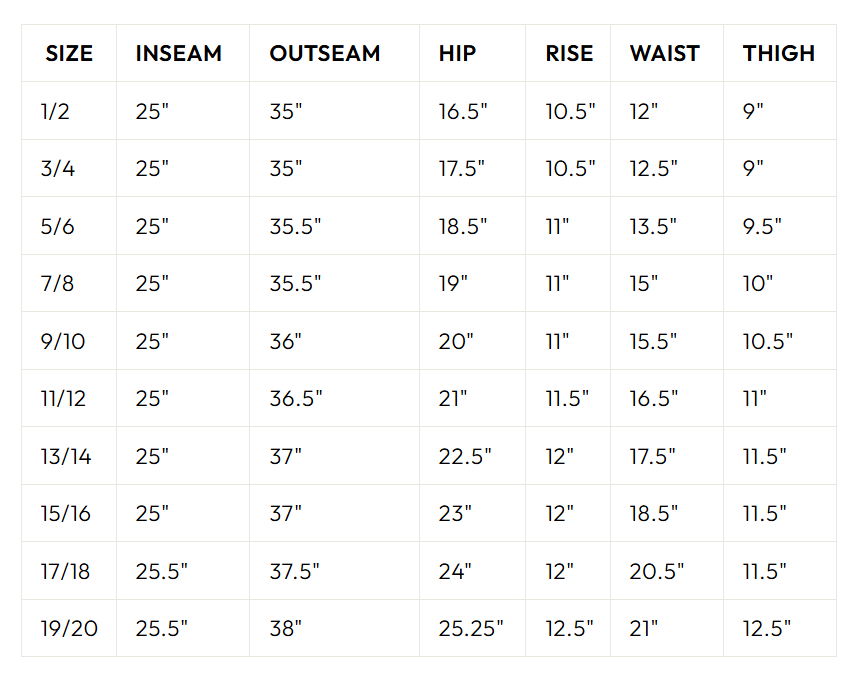Viewport: 855px width, 677px height.
Task: Select the size 1/2 row label
Action: point(56,111)
